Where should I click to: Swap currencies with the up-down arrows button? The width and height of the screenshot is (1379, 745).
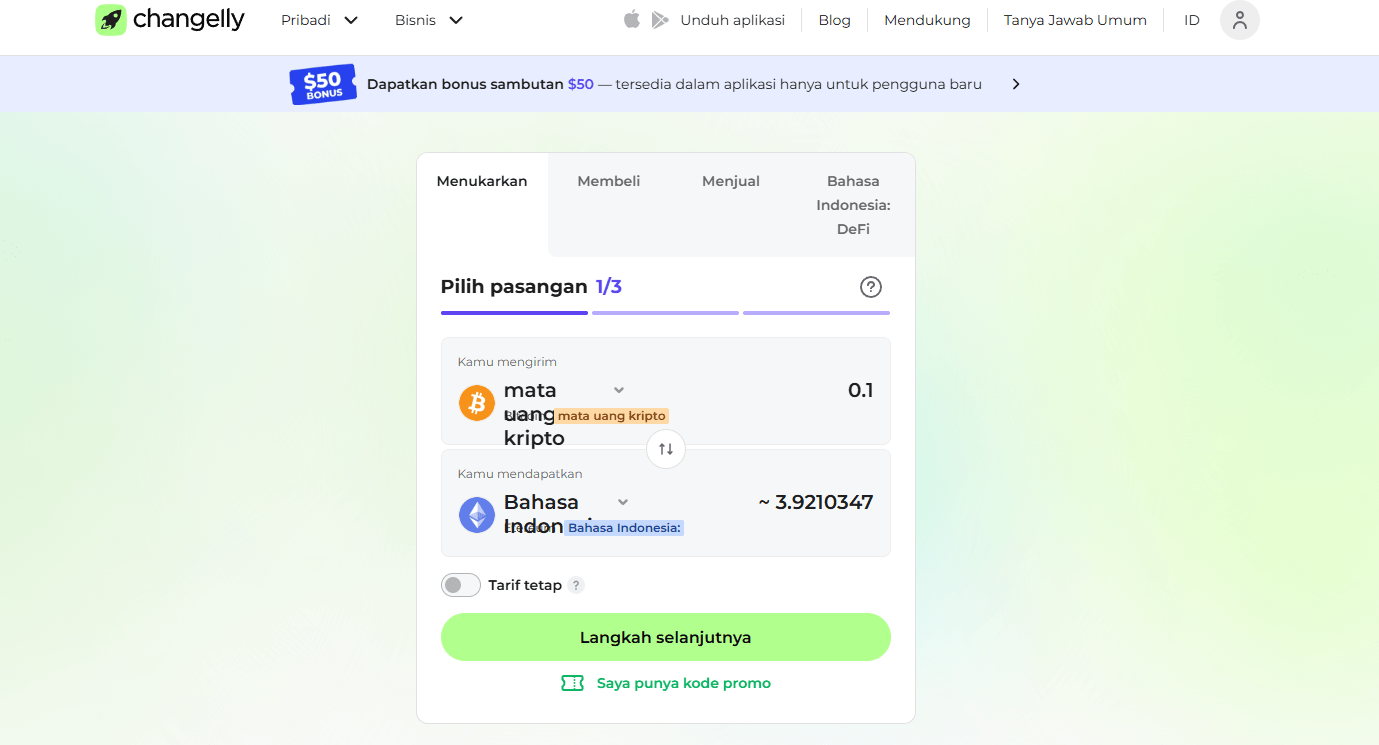coord(666,449)
